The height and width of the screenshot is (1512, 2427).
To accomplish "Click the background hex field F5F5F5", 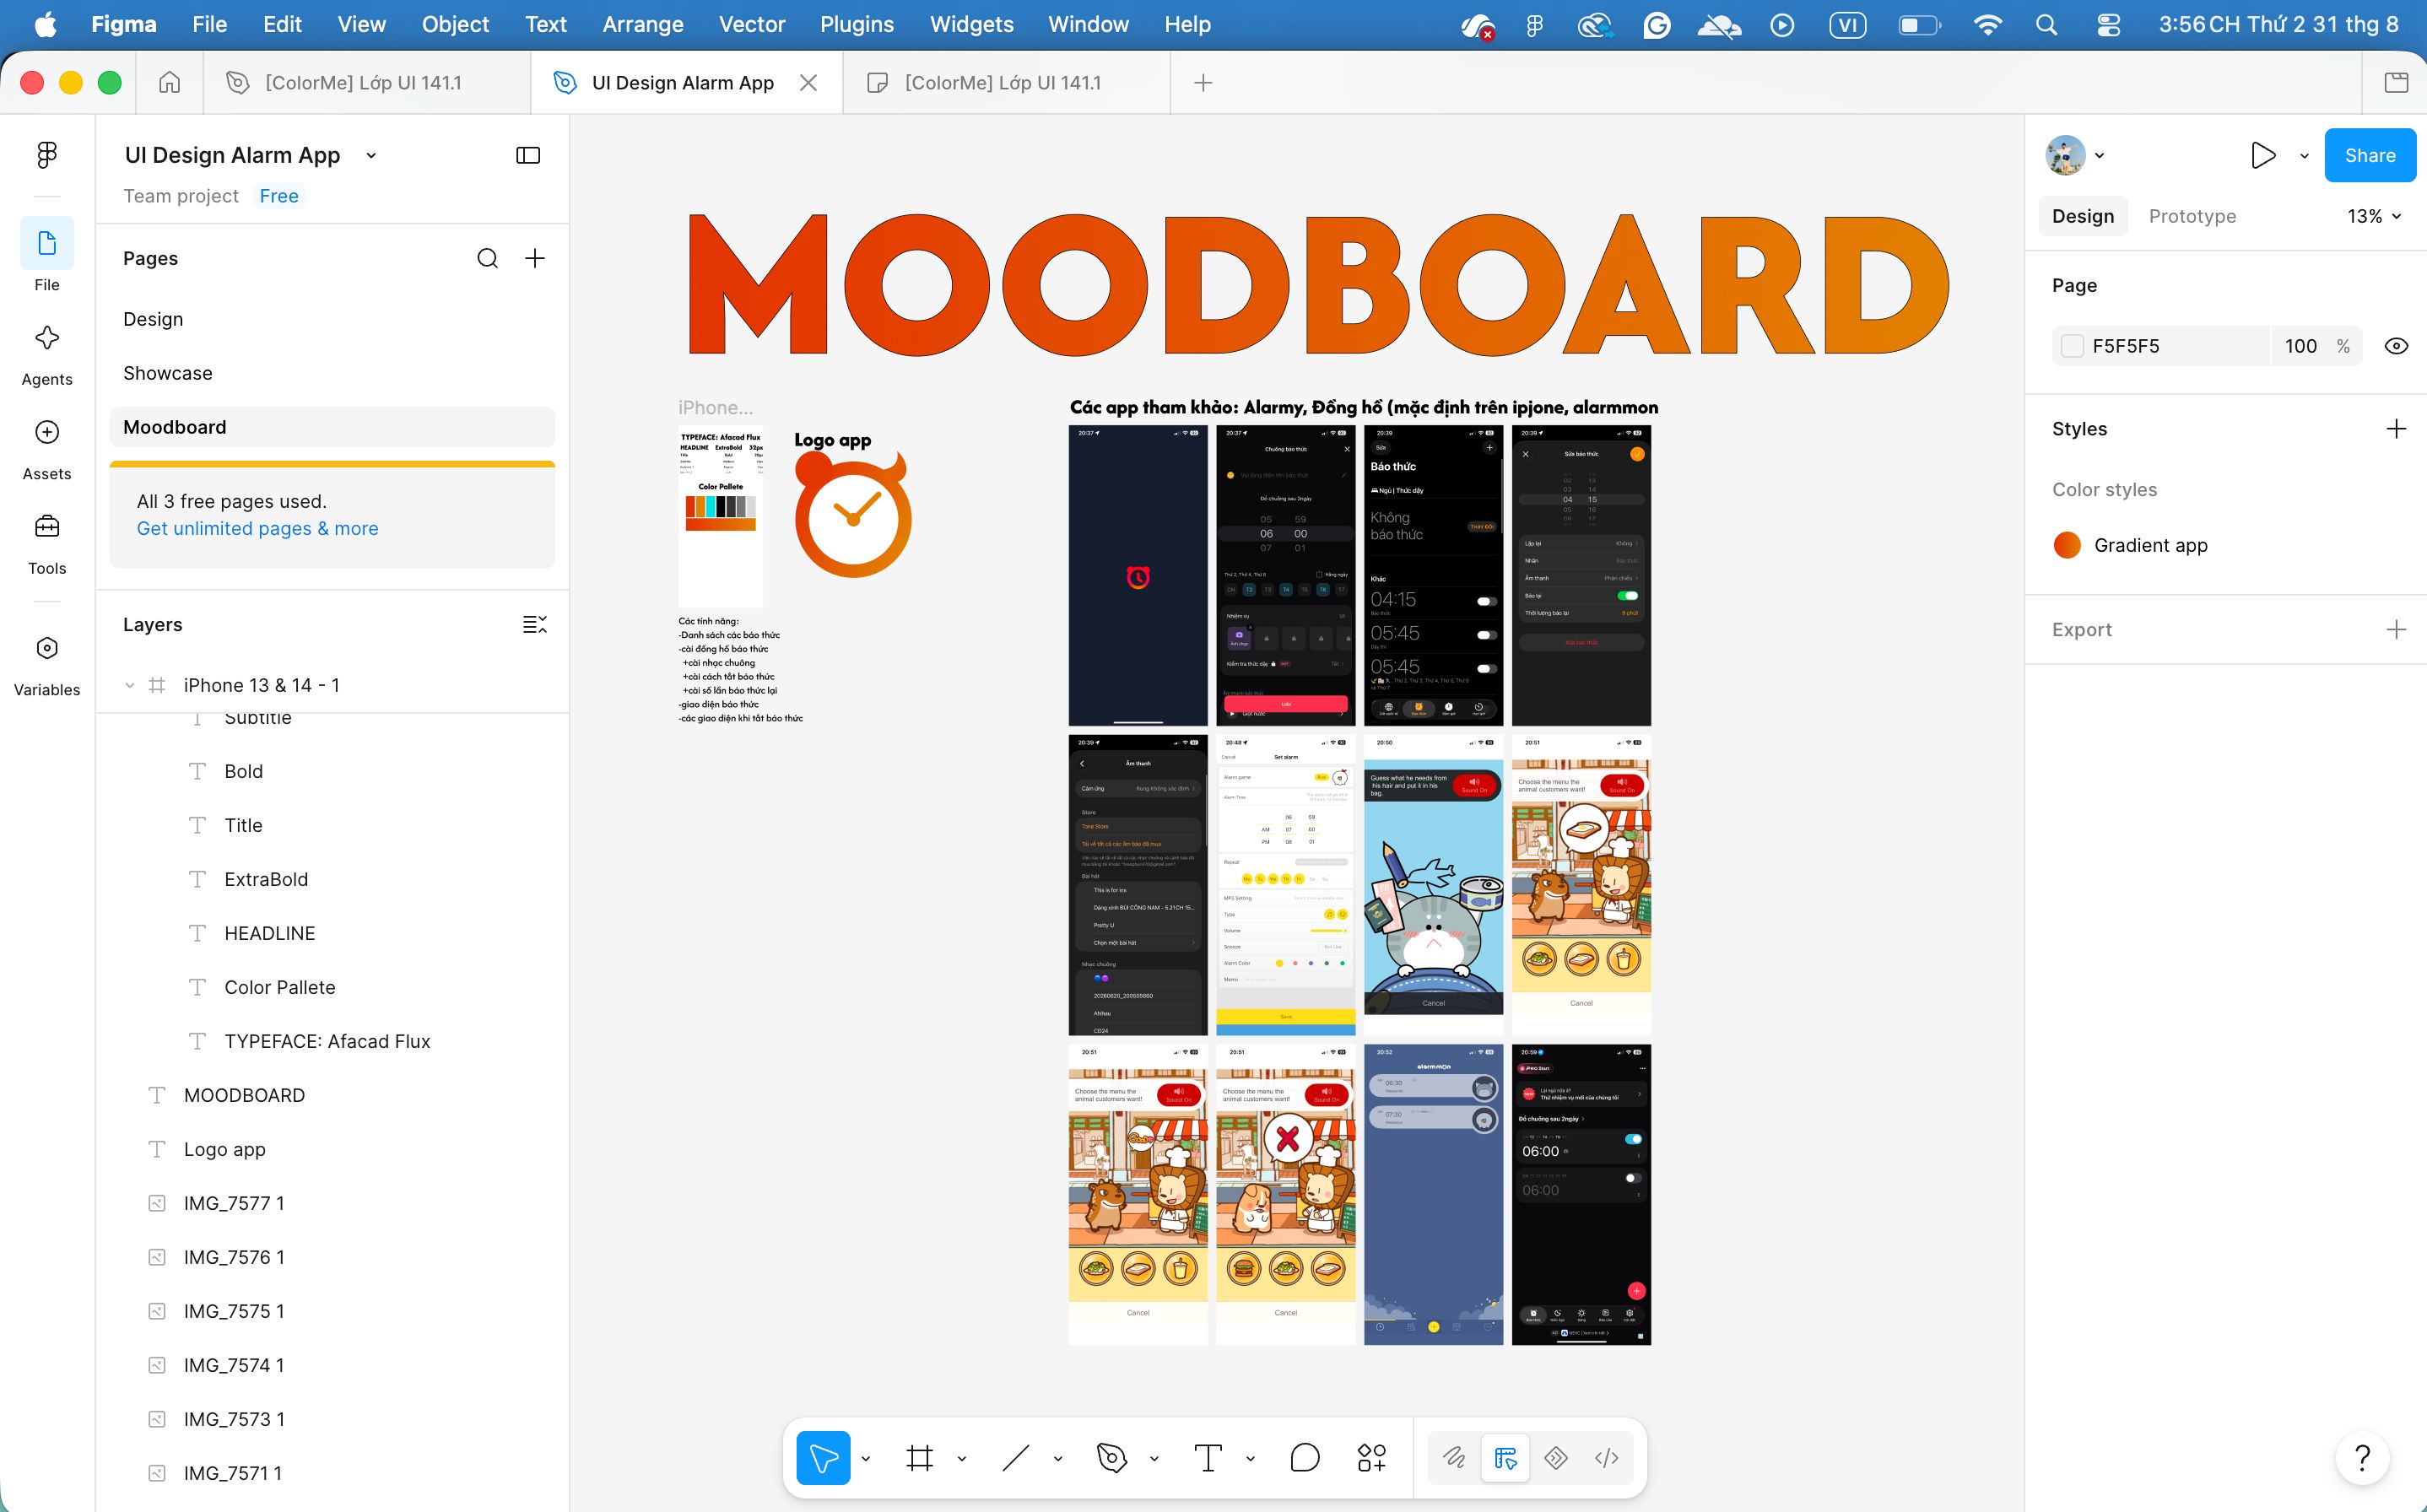I will click(x=2160, y=346).
